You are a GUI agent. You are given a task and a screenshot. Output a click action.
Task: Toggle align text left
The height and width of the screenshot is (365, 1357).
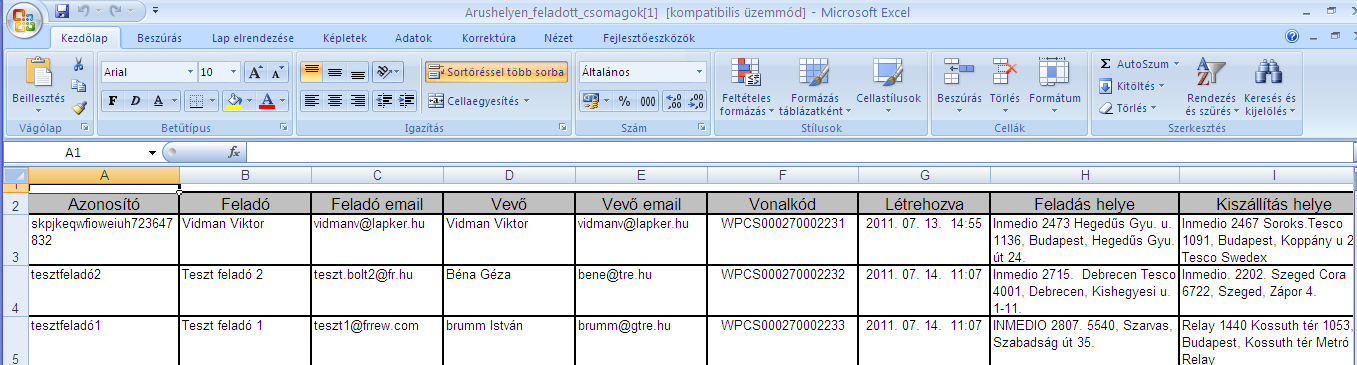click(311, 101)
